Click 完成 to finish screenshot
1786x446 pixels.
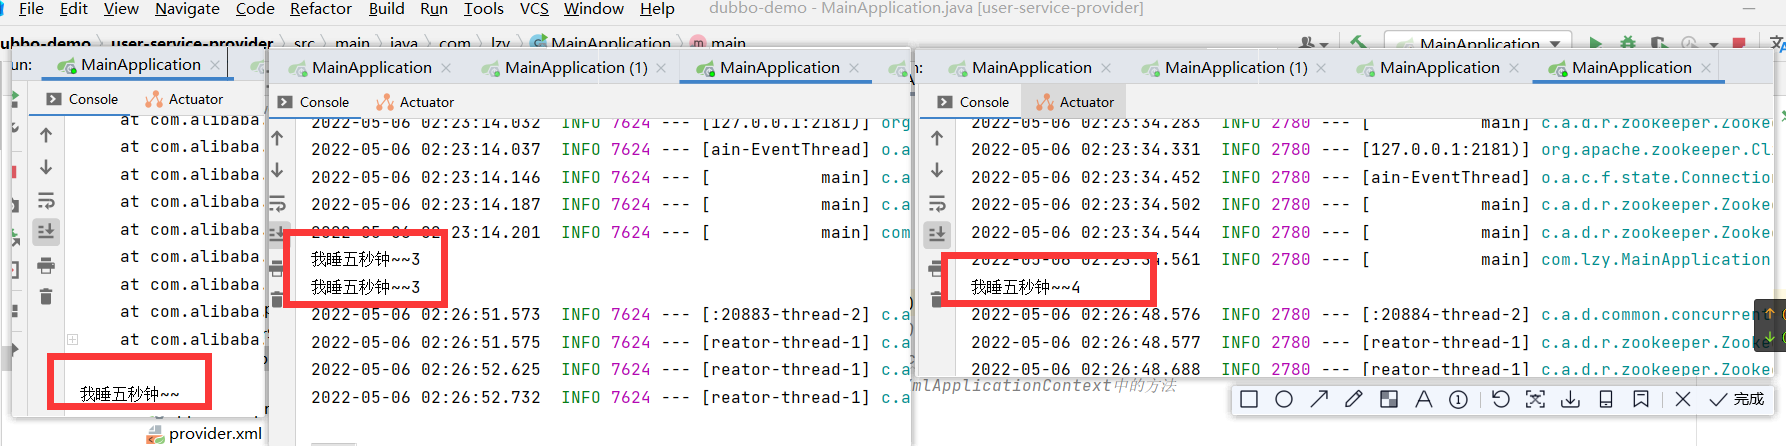[1737, 399]
